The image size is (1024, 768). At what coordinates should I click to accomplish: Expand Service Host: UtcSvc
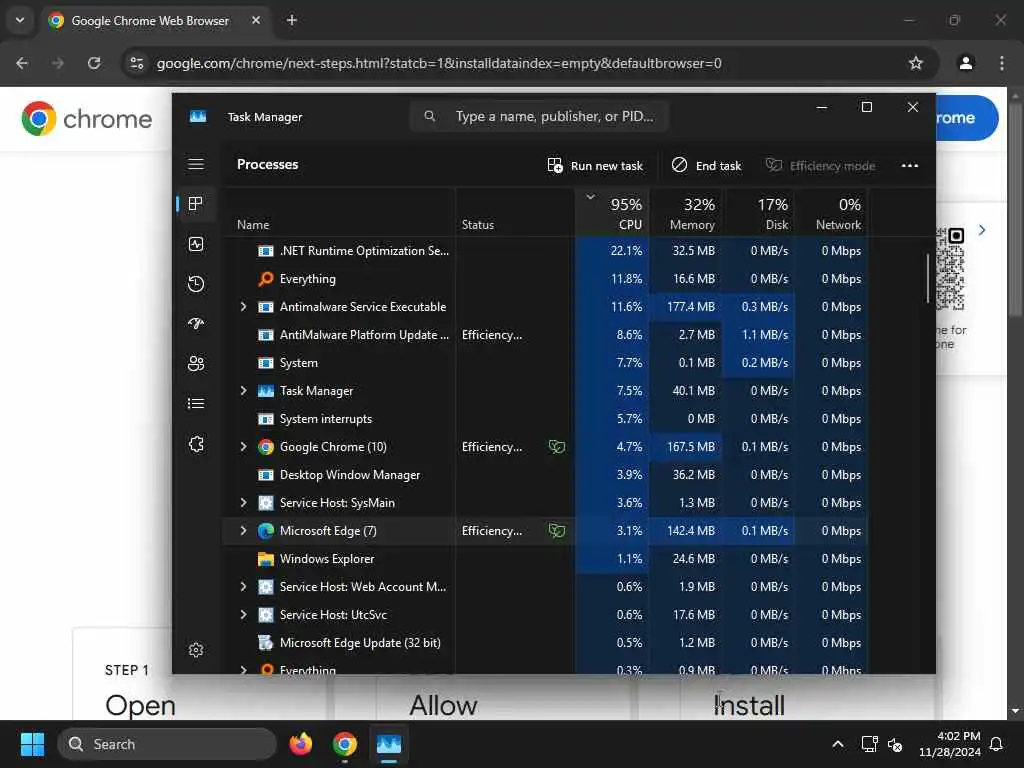(x=244, y=615)
